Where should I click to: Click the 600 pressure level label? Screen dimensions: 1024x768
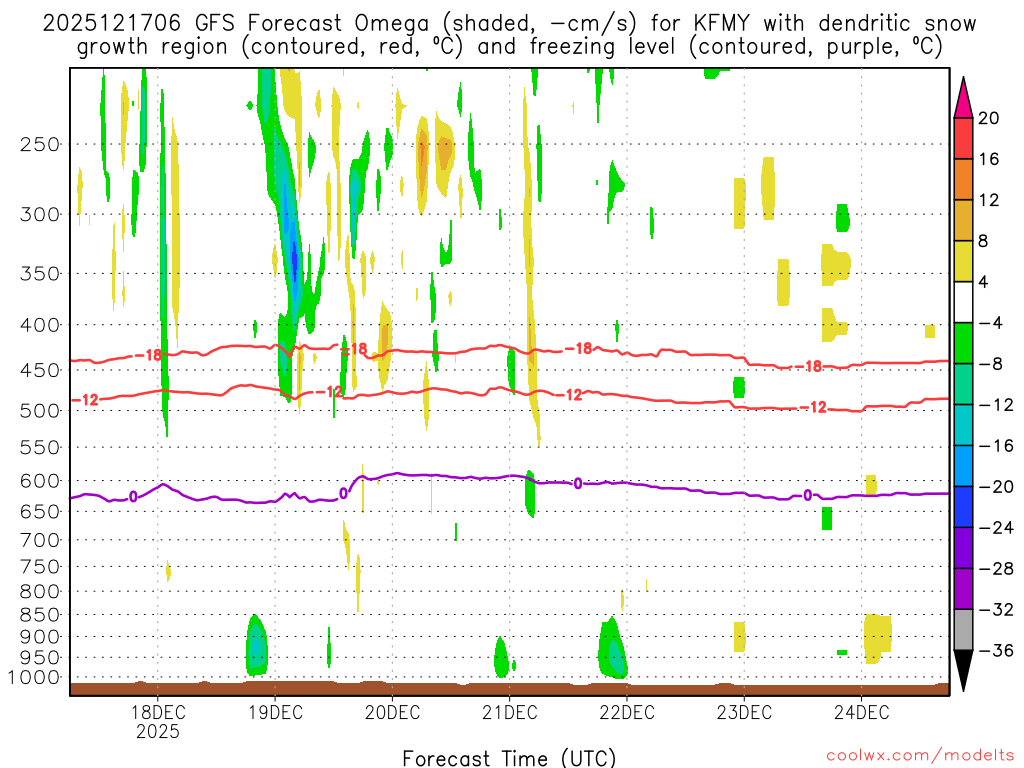39,481
